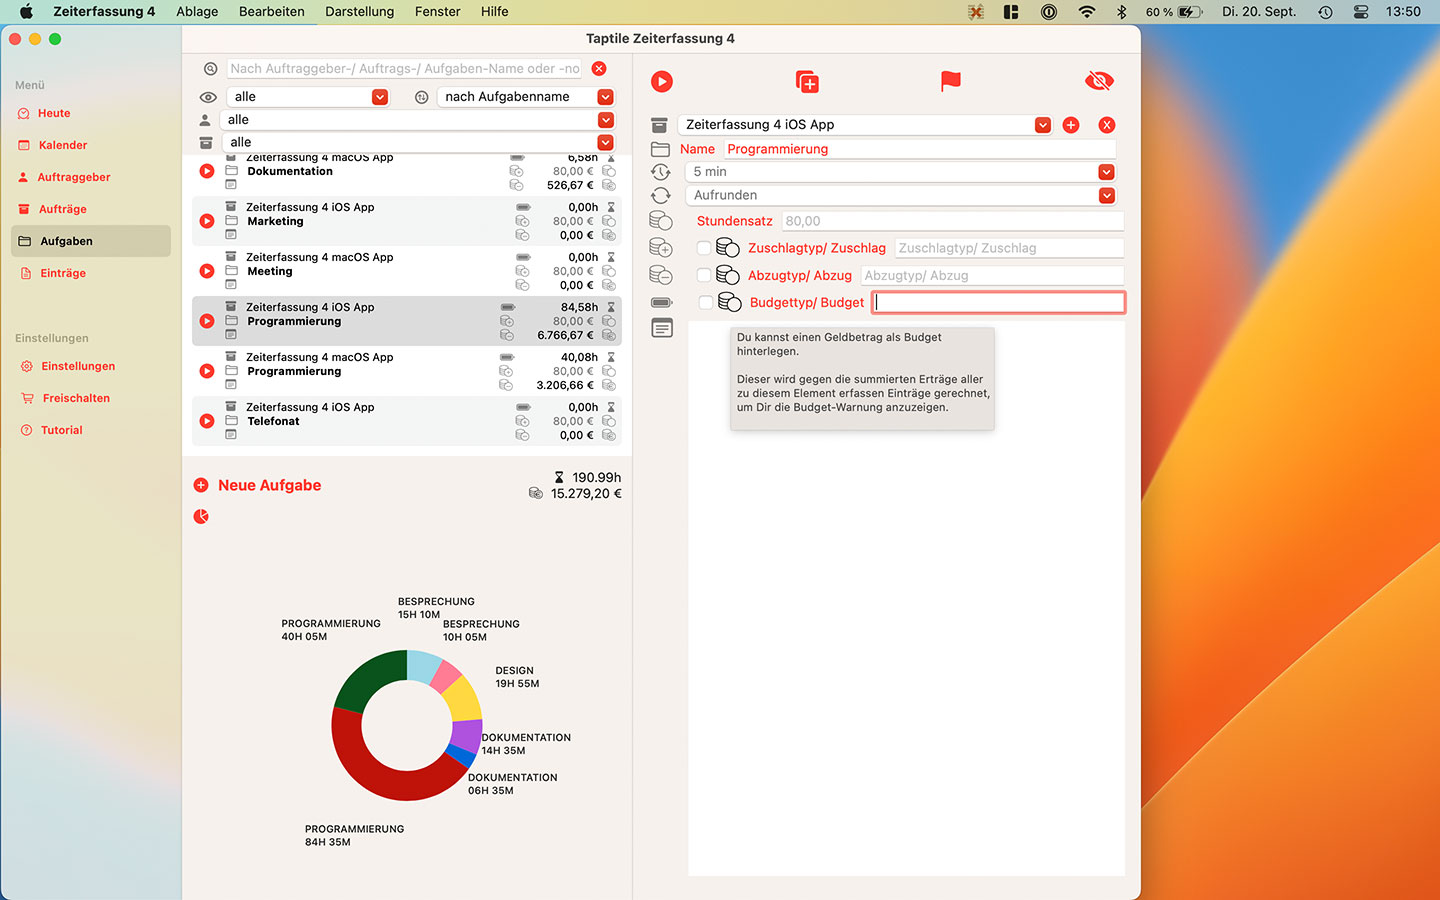Open Zeiterfassung 4 application menu
Screen dimensions: 1440x900
104,12
